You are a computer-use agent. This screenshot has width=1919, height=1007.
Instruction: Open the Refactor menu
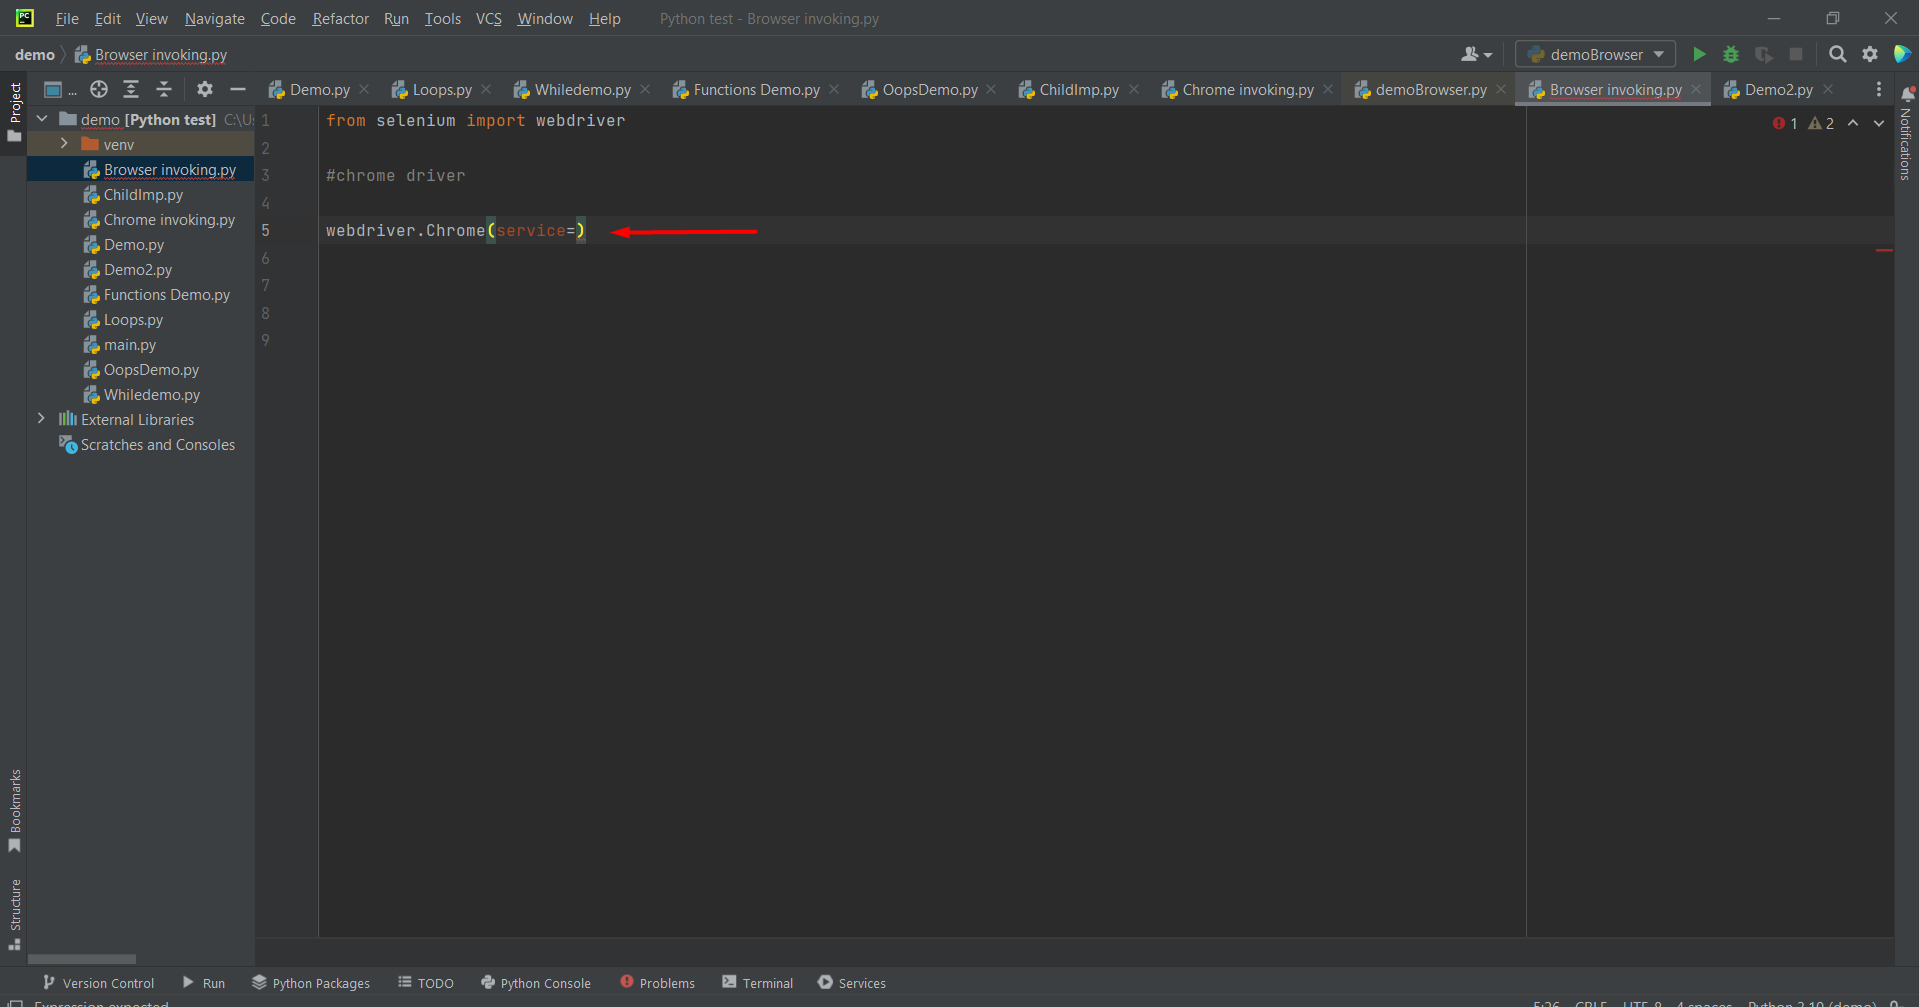(x=340, y=18)
